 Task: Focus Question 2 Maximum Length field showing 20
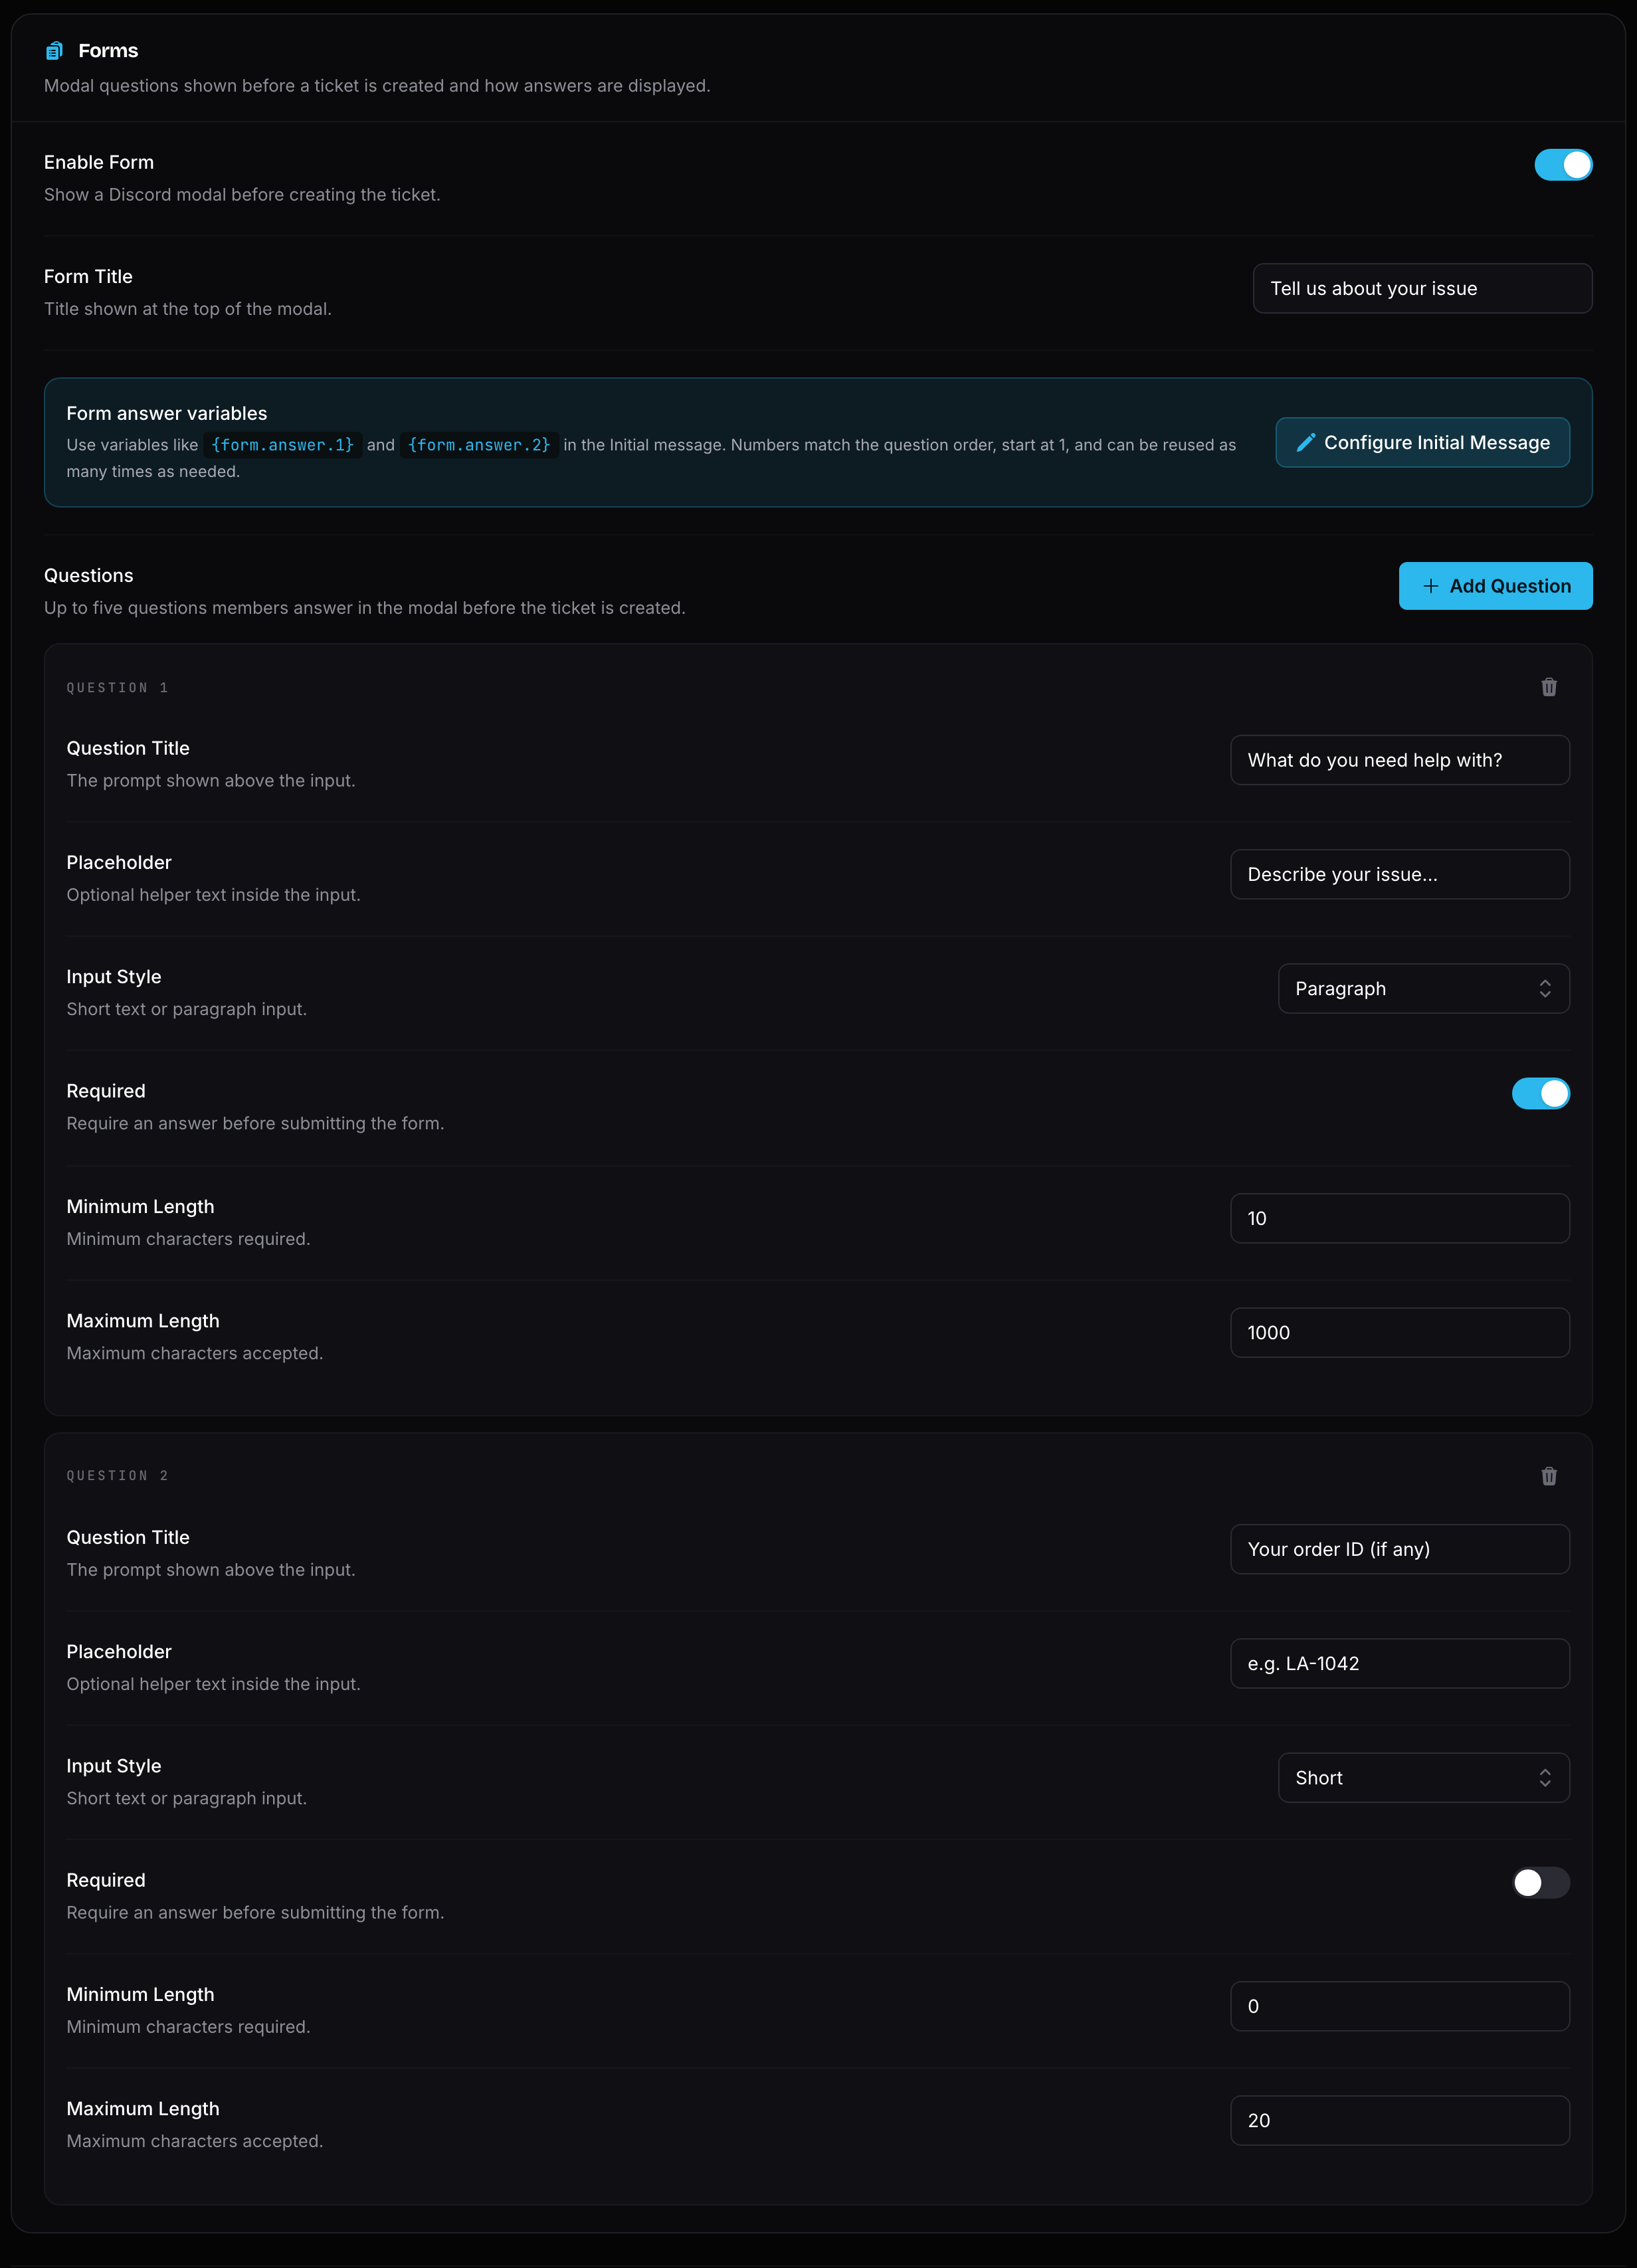(1399, 2121)
